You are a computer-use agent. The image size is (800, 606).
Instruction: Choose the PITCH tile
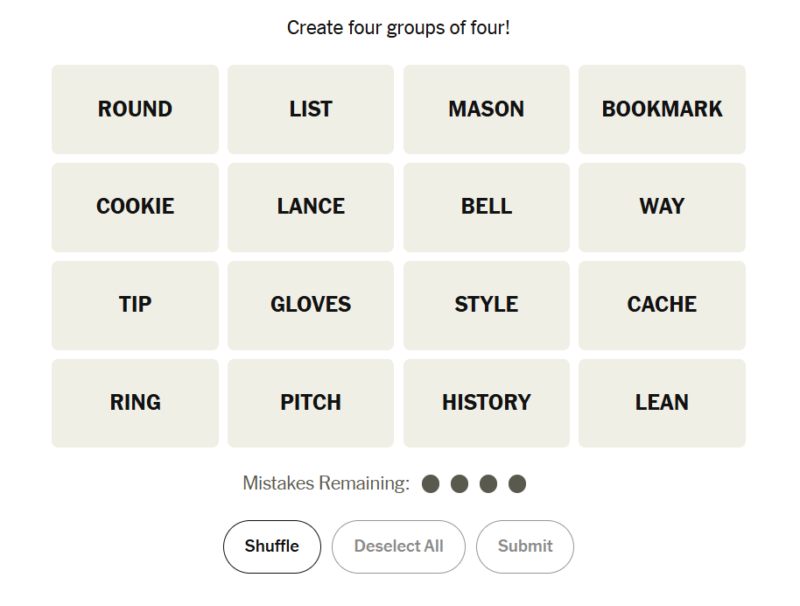tap(310, 403)
